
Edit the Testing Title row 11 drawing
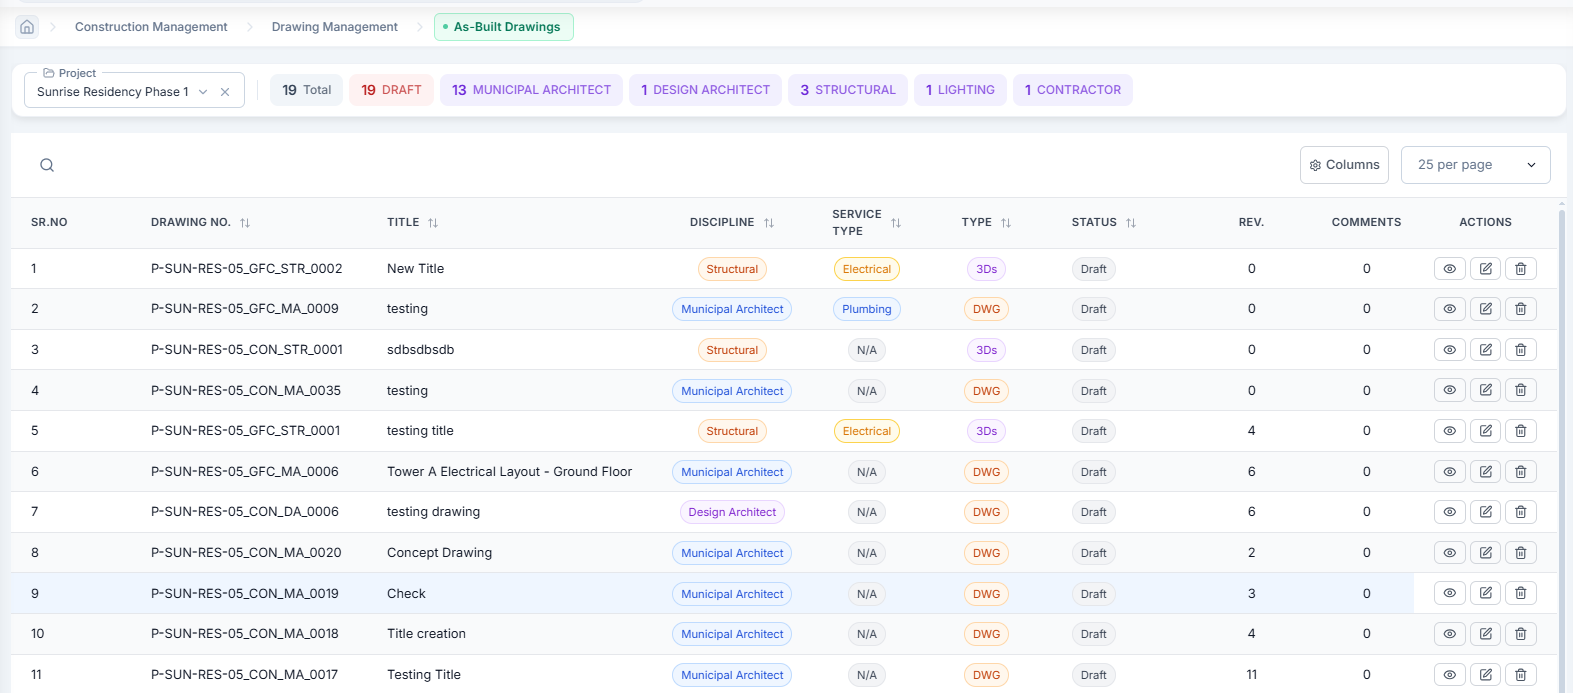[x=1486, y=675]
